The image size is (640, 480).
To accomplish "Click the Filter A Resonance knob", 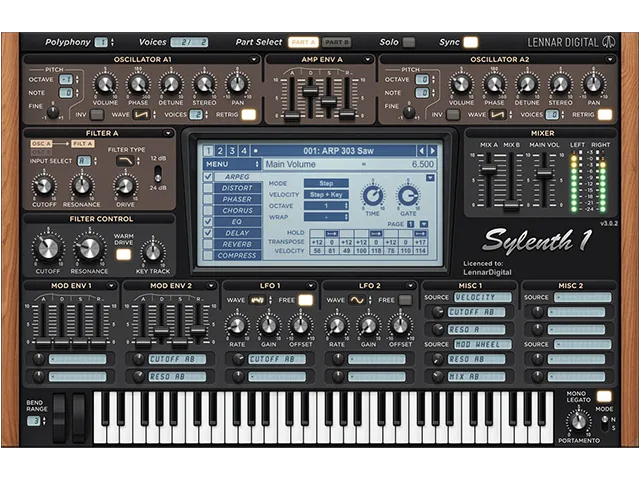I will 82,186.
